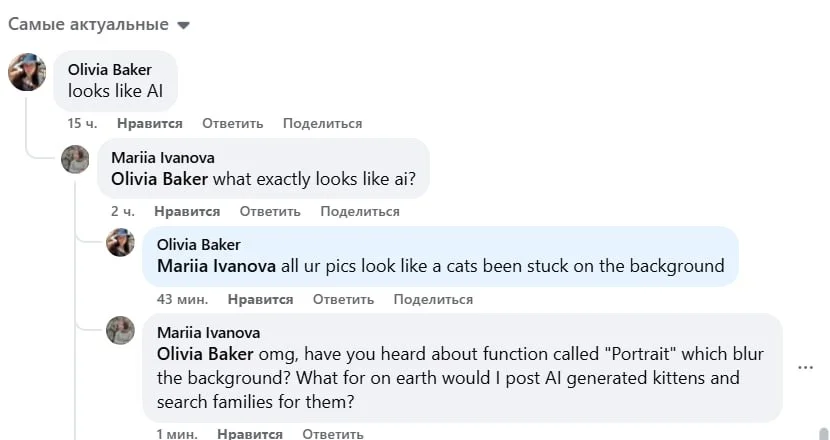The image size is (830, 440).
Task: Open Olivia Baker's profile name on top comment
Action: [x=109, y=69]
